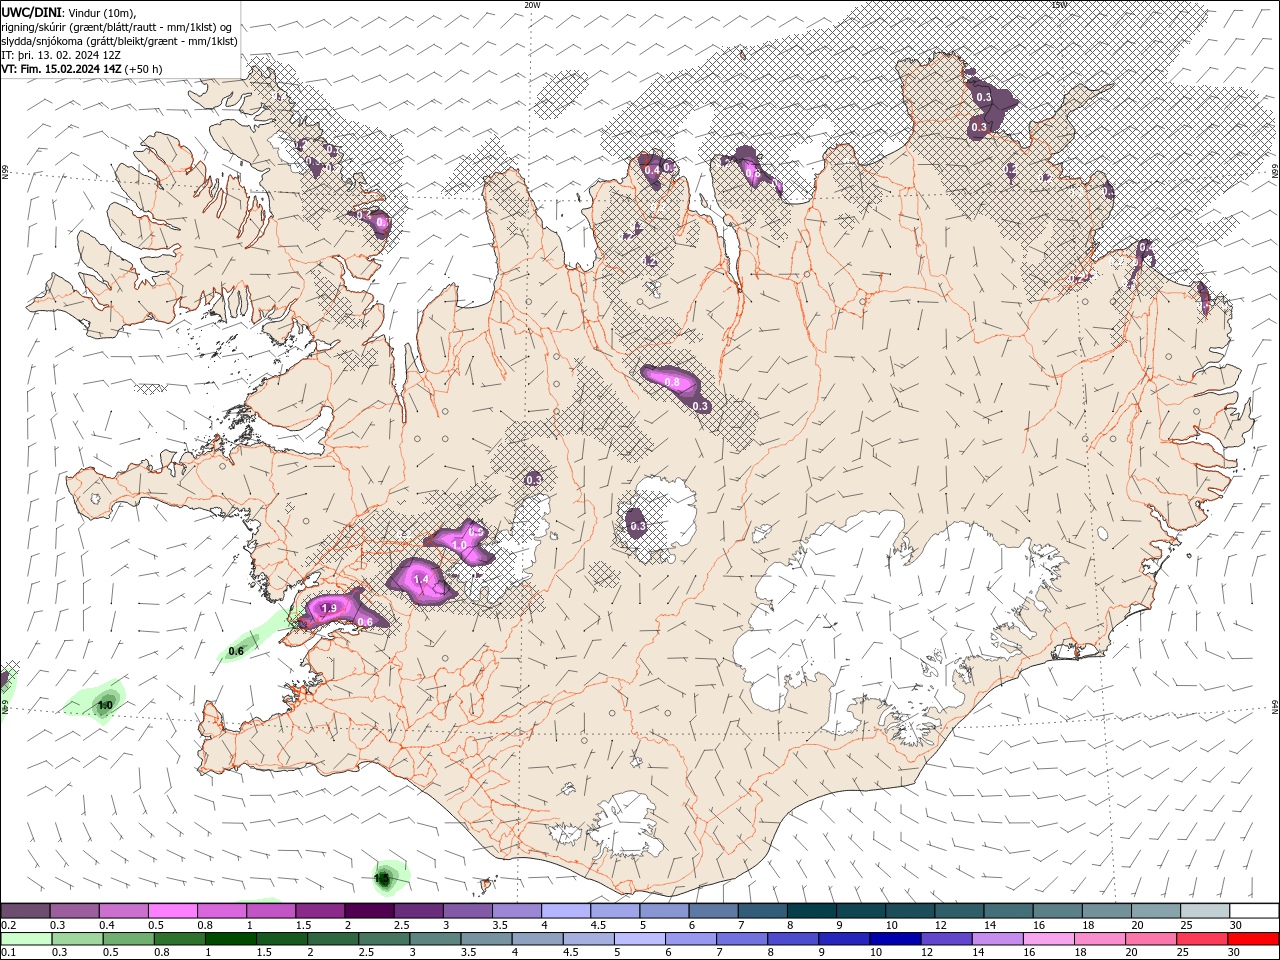The width and height of the screenshot is (1280, 960).
Task: Click the 20W longitude label
Action: [532, 5]
